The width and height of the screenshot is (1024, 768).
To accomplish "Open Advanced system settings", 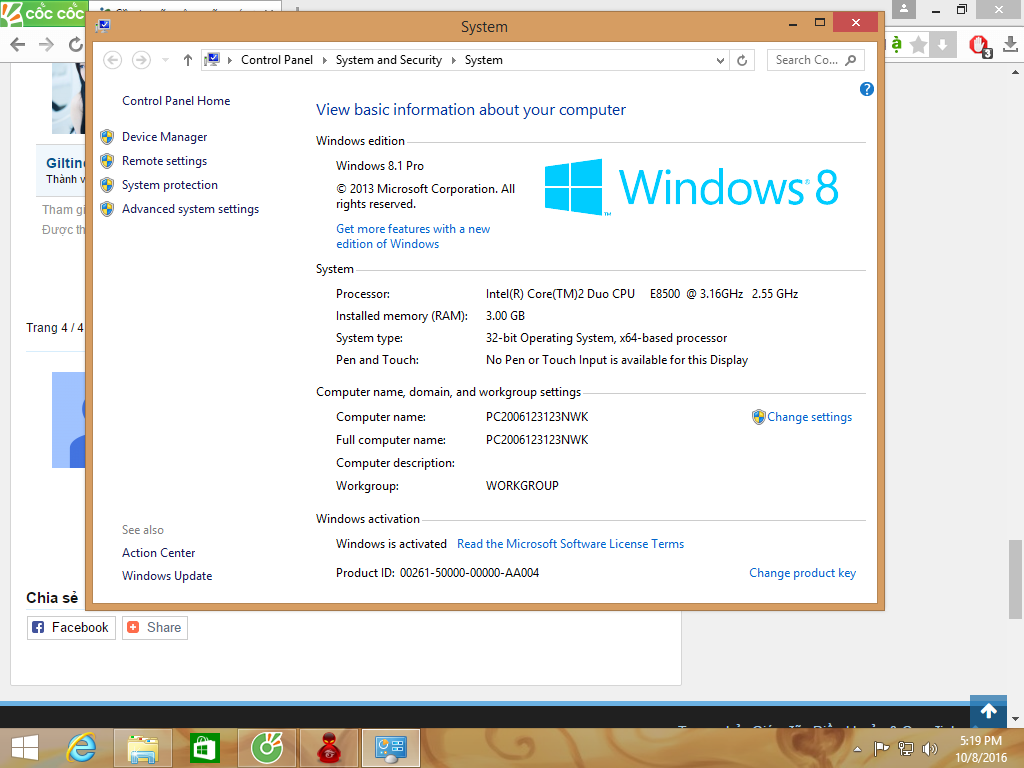I will [x=190, y=209].
